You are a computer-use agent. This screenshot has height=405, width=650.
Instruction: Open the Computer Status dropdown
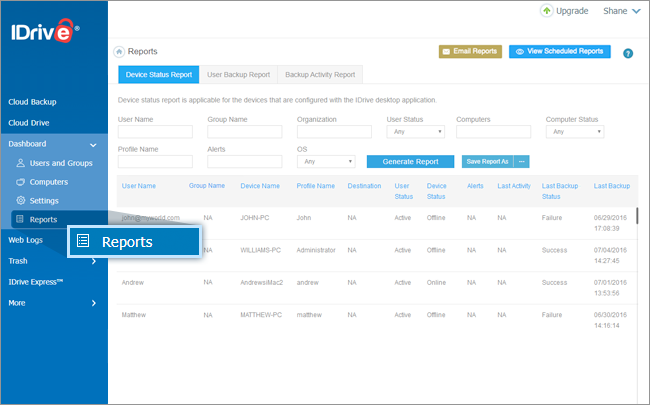coord(575,132)
